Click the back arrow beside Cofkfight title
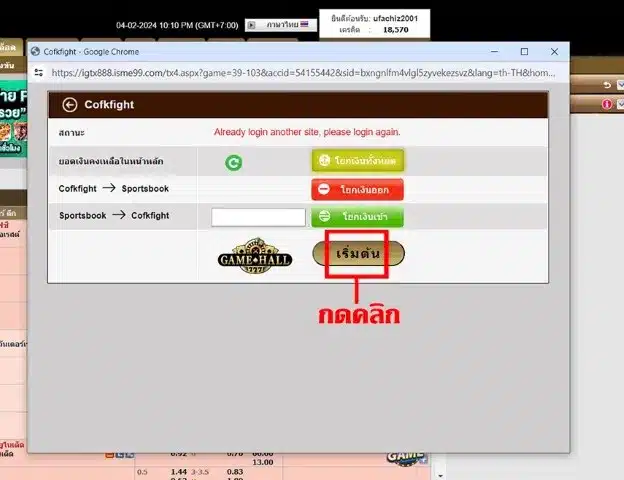The width and height of the screenshot is (624, 480). click(70, 105)
